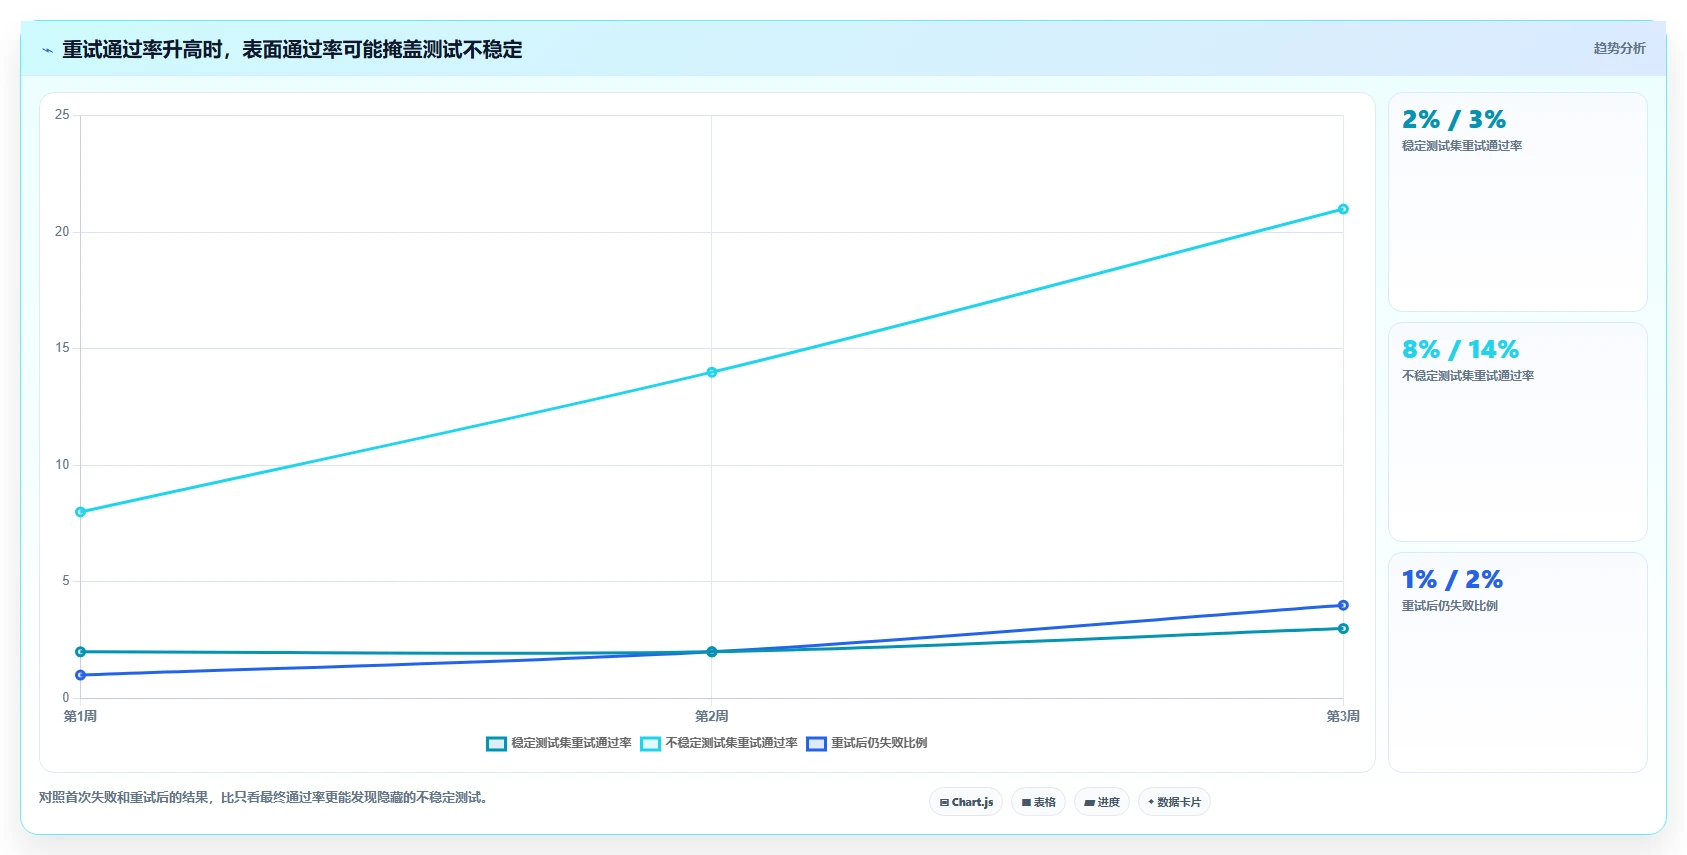The width and height of the screenshot is (1687, 855).
Task: Click the chart title 重试通过率升高时
Action: 142,50
